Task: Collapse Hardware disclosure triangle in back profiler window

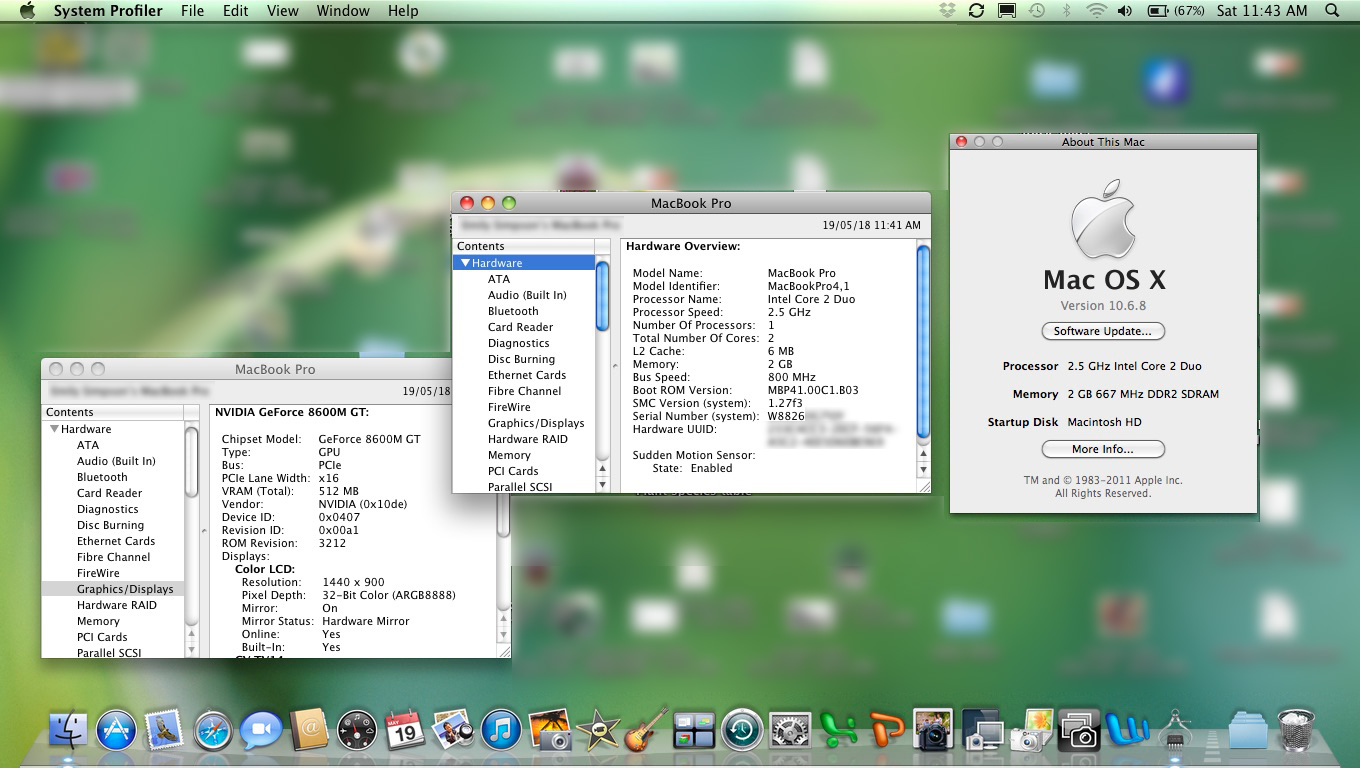Action: [54, 429]
